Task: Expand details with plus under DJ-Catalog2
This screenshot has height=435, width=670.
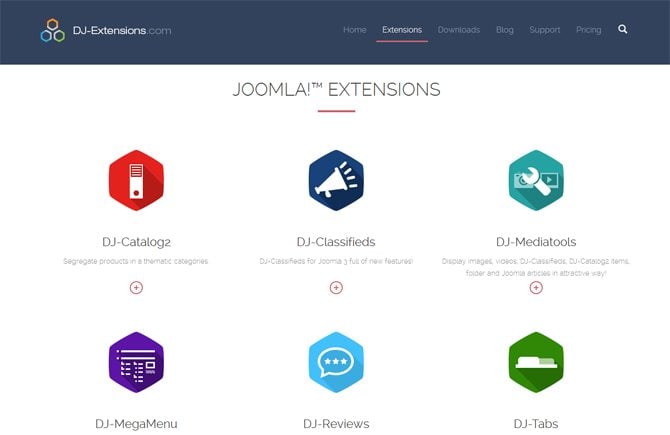Action: point(136,287)
